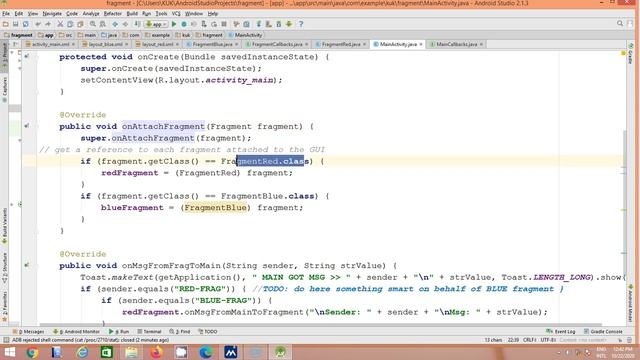This screenshot has width=640, height=360.
Task: Open Firefox from the taskbar
Action: pos(156,352)
